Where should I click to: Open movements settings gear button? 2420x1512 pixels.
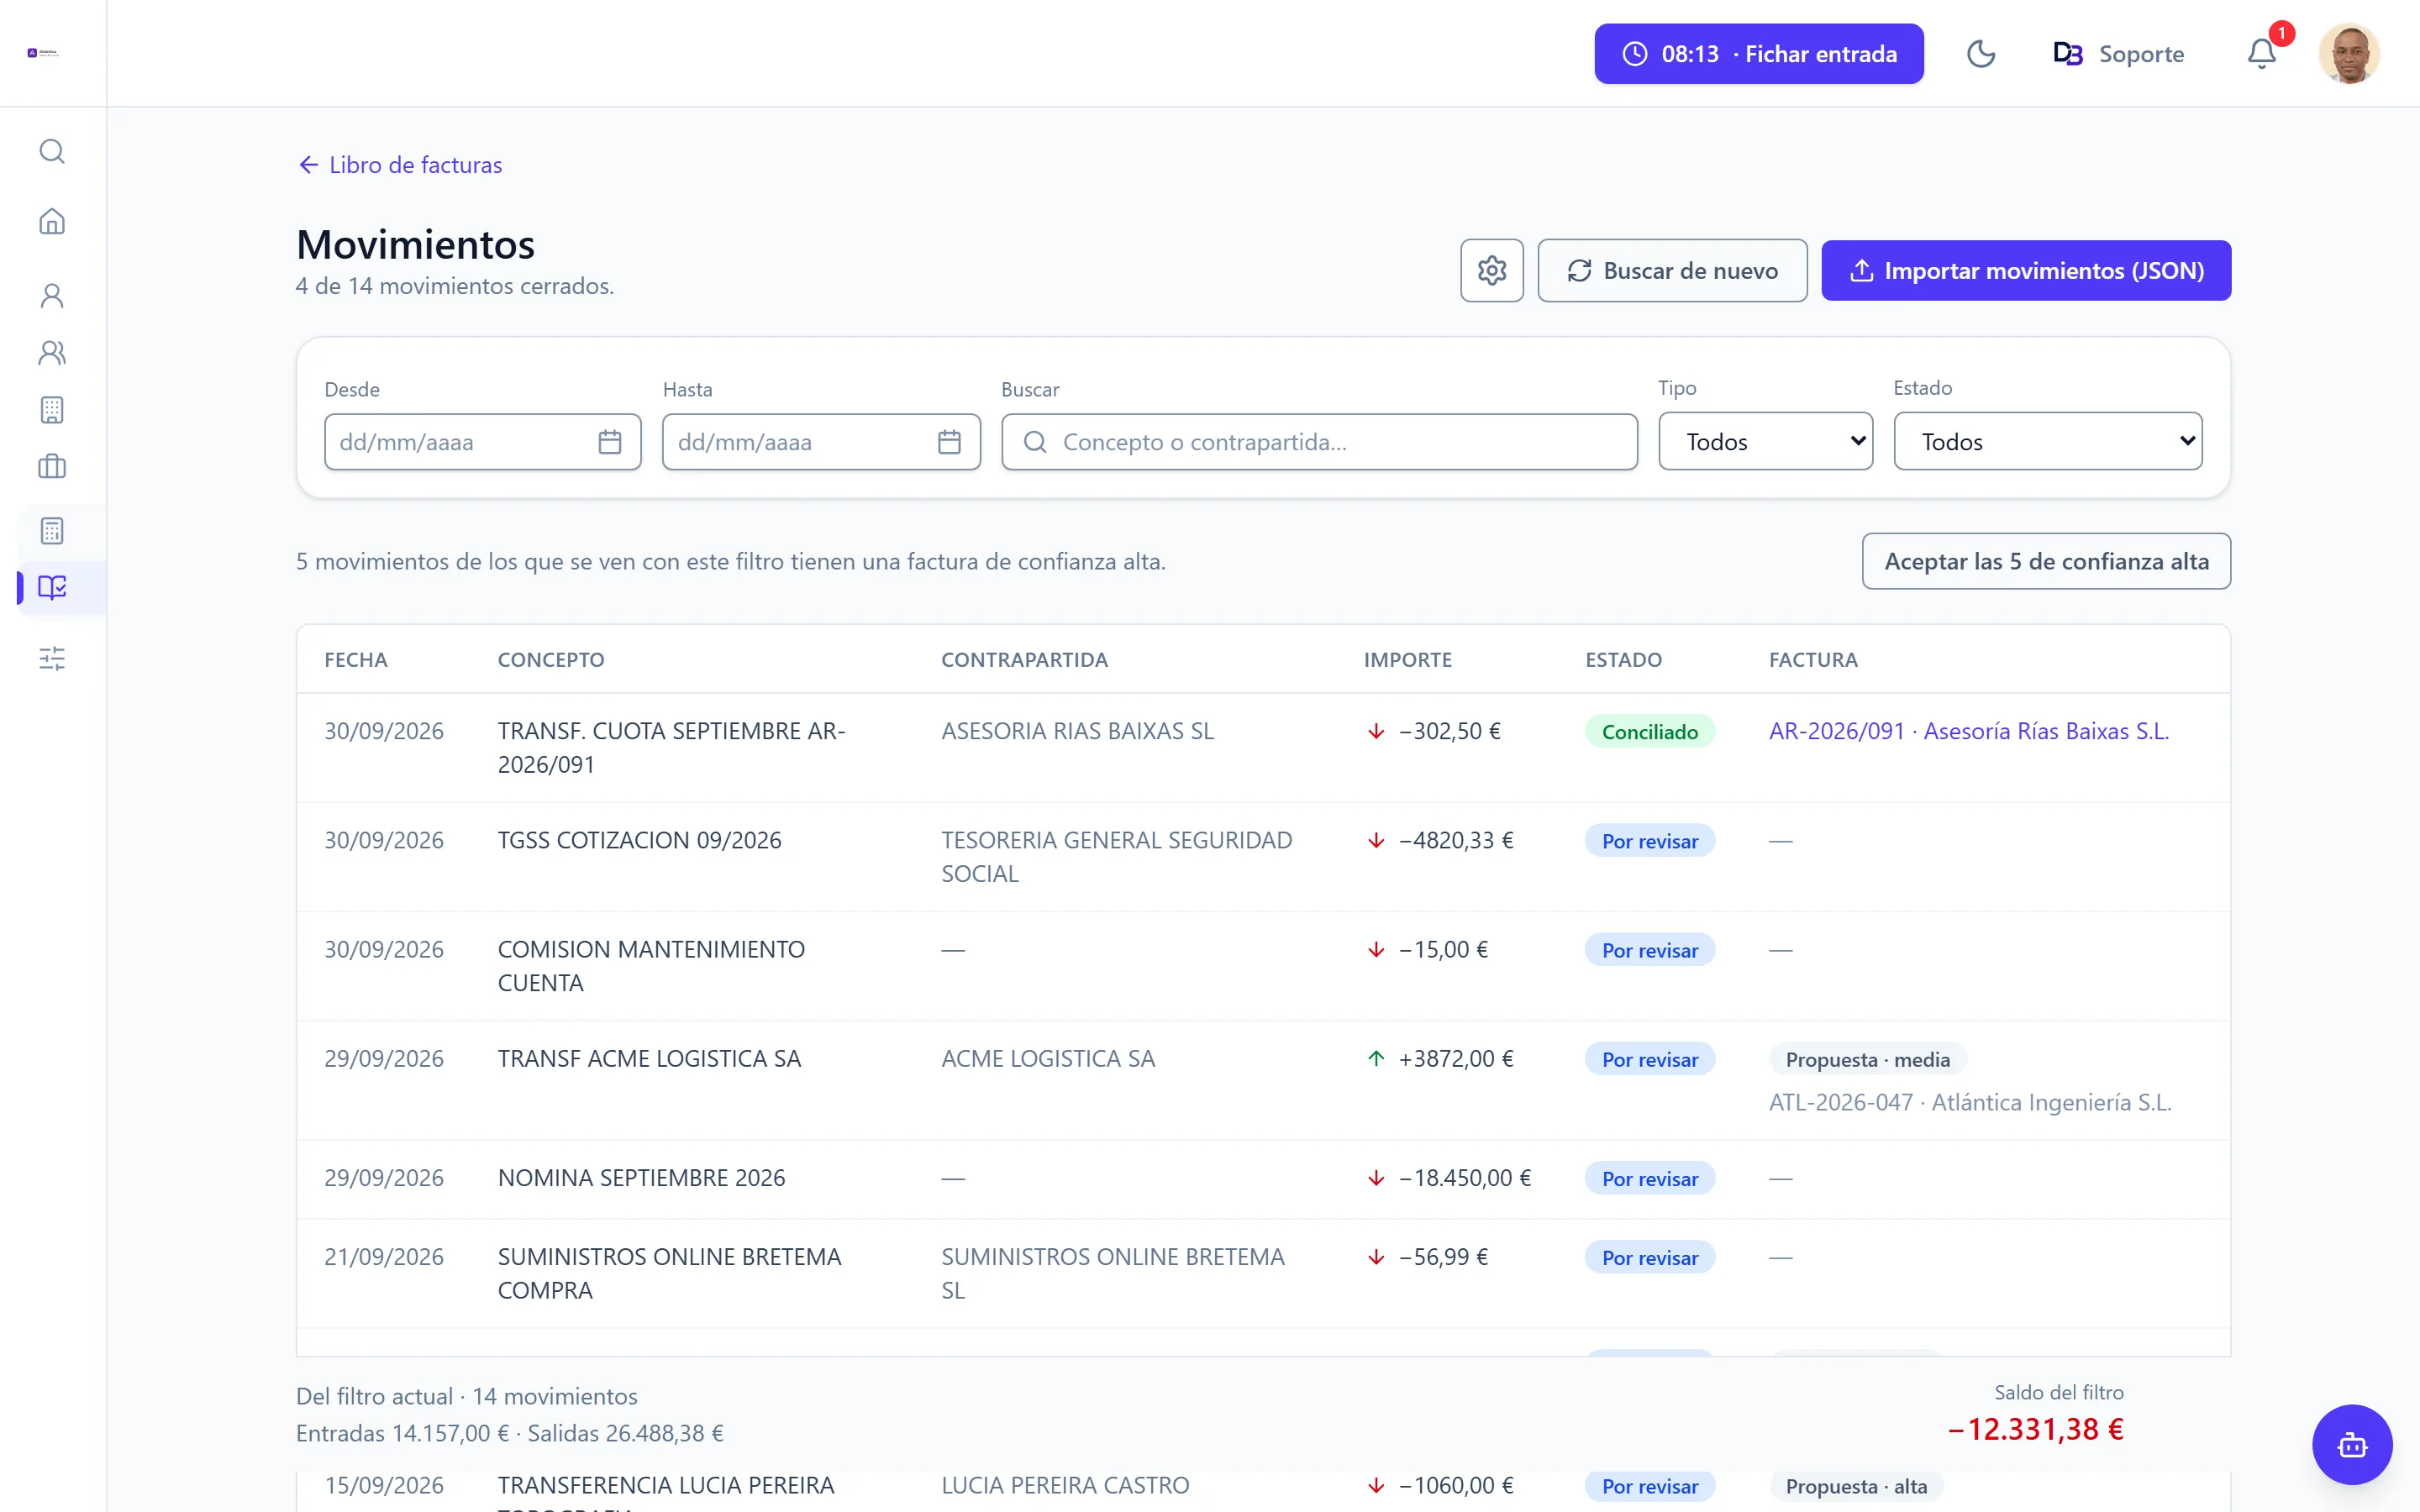coord(1491,270)
